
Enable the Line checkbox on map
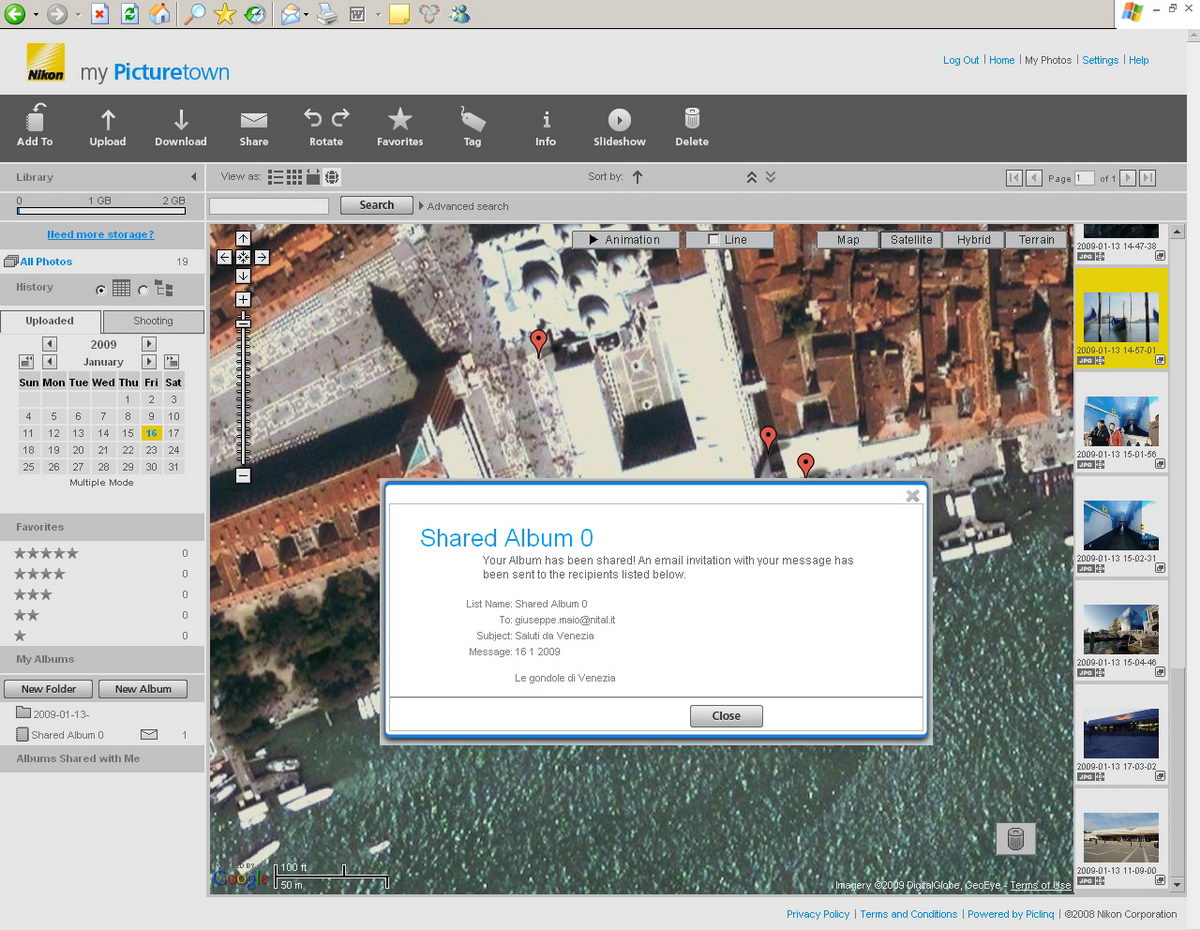click(x=713, y=240)
